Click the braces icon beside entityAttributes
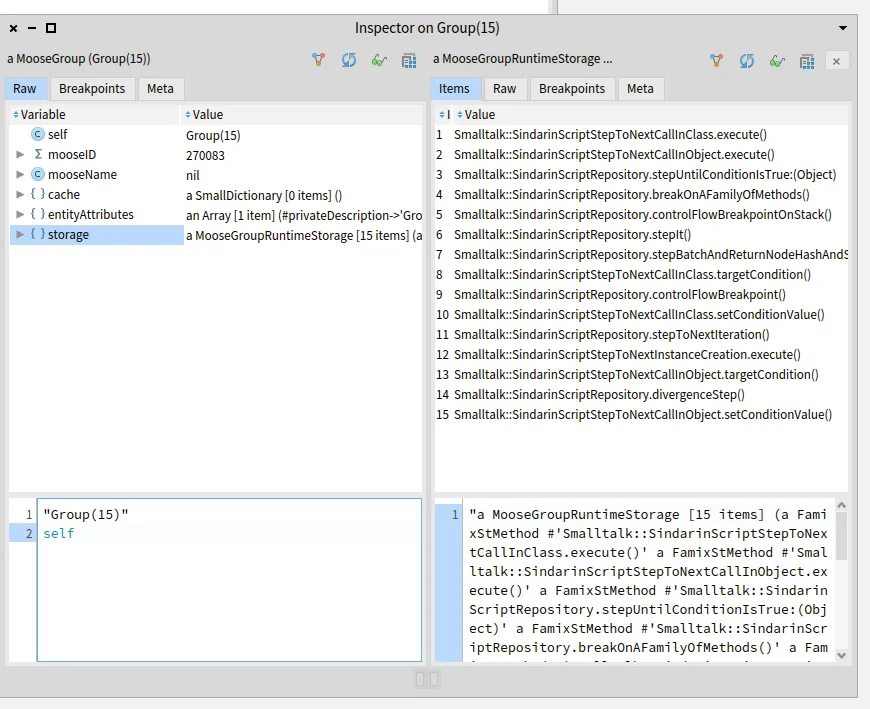 click(37, 214)
